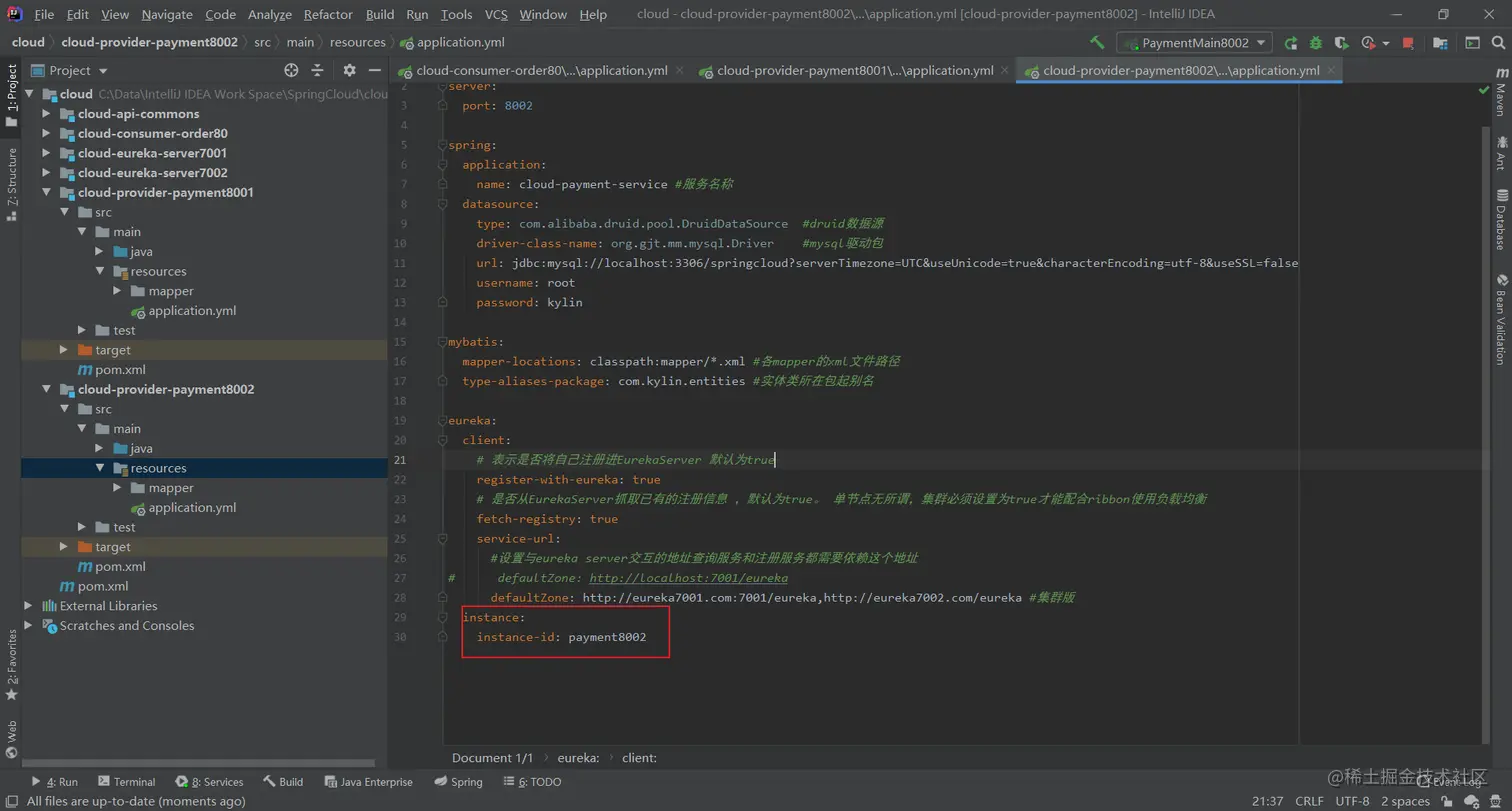
Task: Expand the External Libraries node
Action: (29, 606)
